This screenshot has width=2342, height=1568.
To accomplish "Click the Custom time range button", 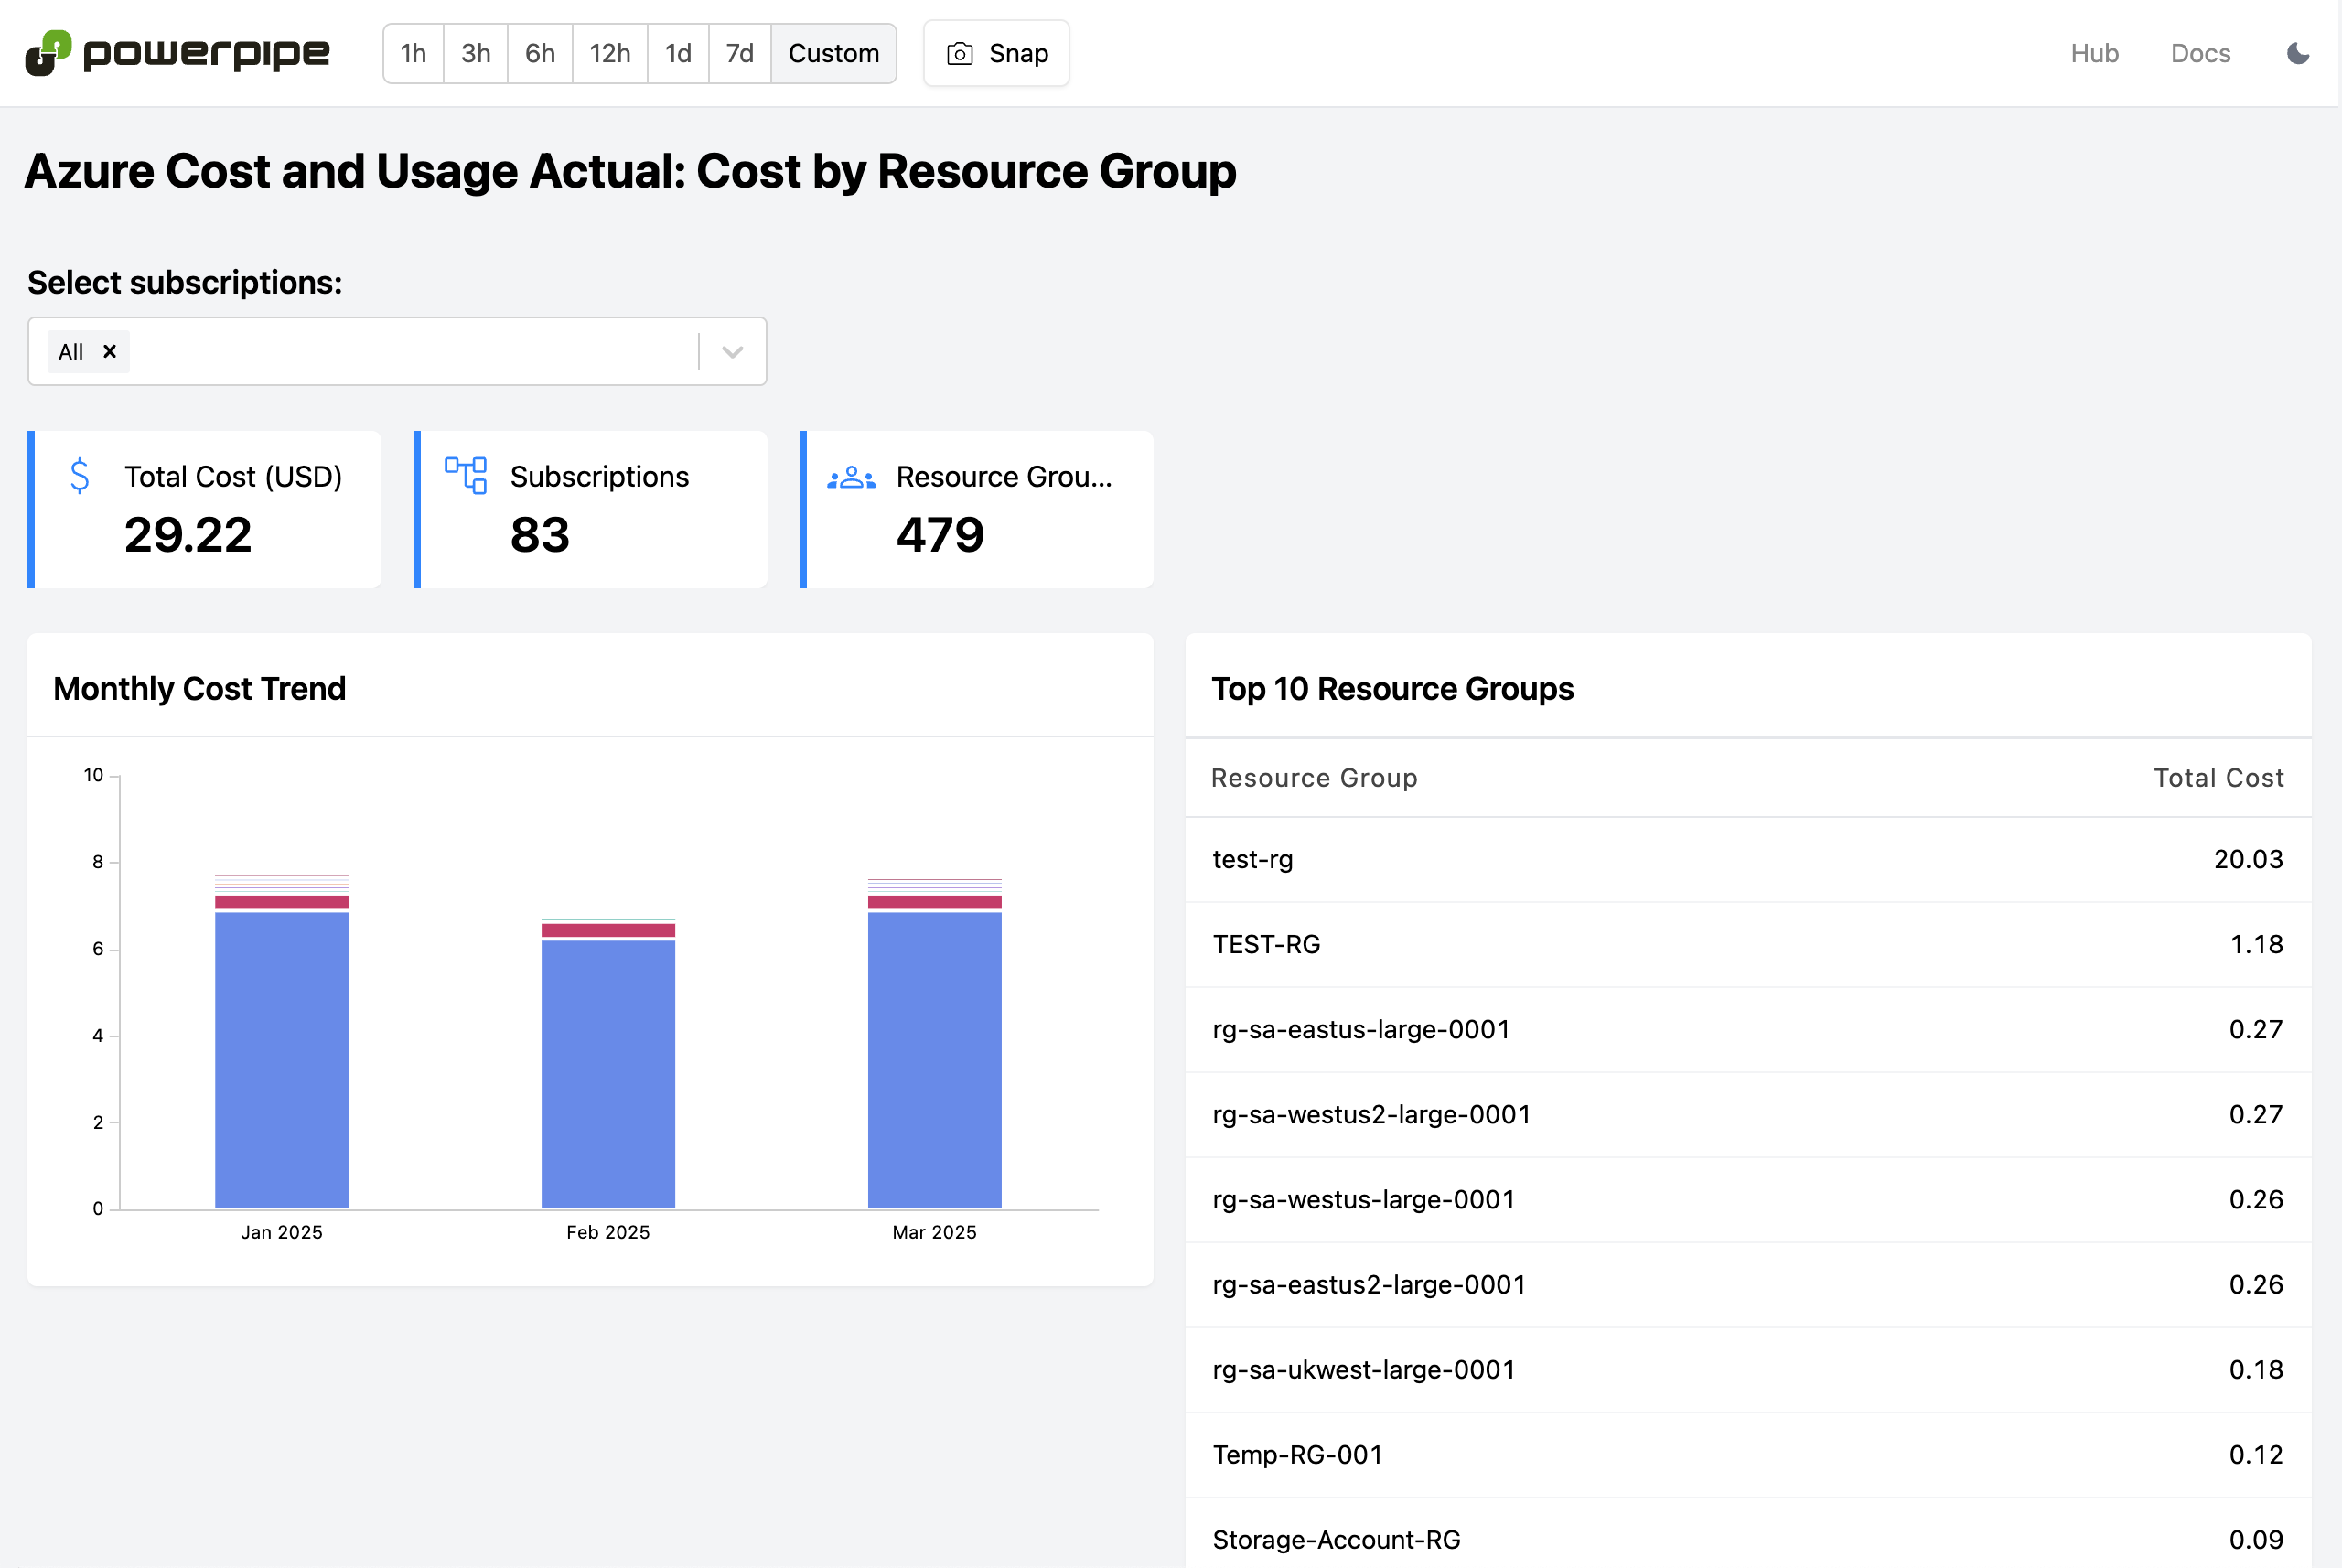I will coord(833,53).
